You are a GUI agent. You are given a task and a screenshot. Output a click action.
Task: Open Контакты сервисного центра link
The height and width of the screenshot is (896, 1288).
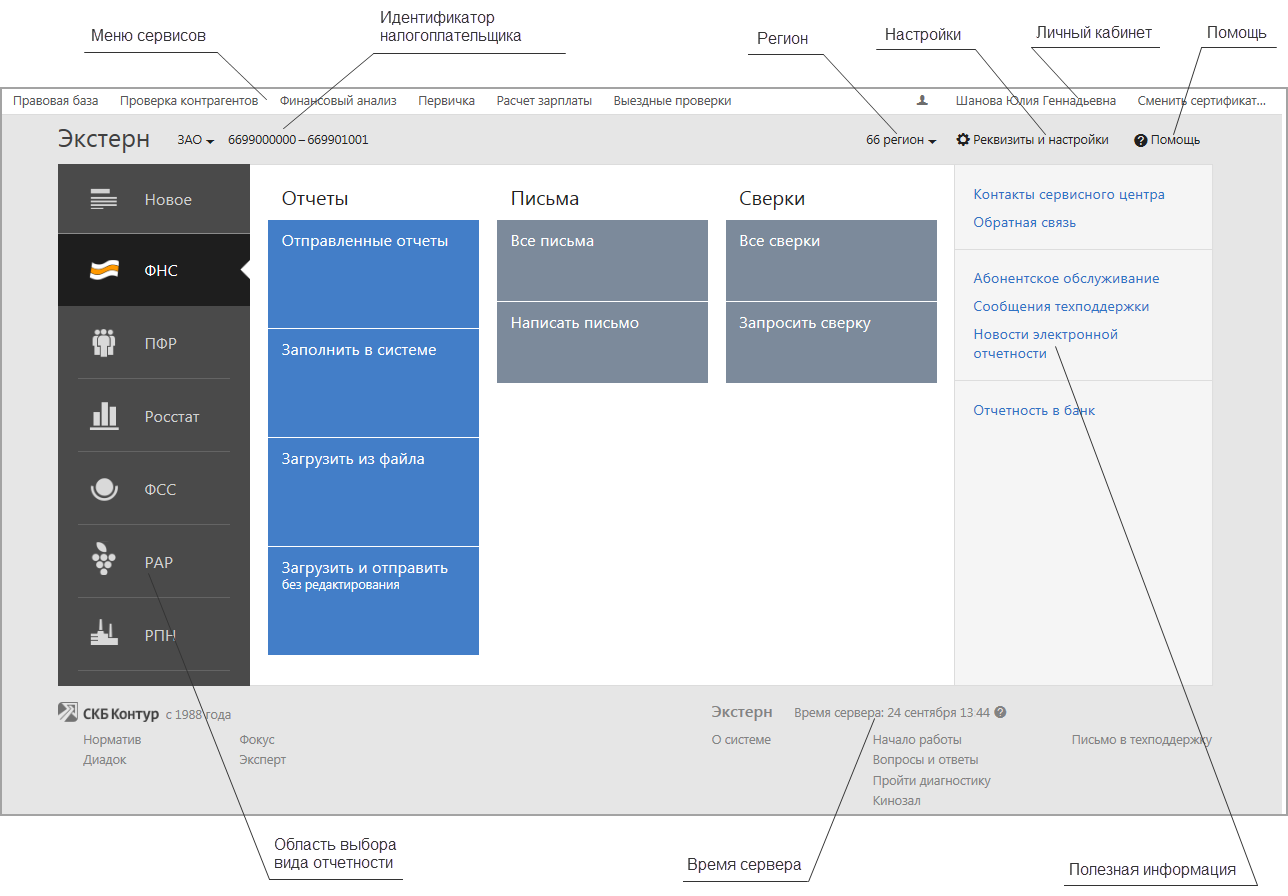(1069, 195)
